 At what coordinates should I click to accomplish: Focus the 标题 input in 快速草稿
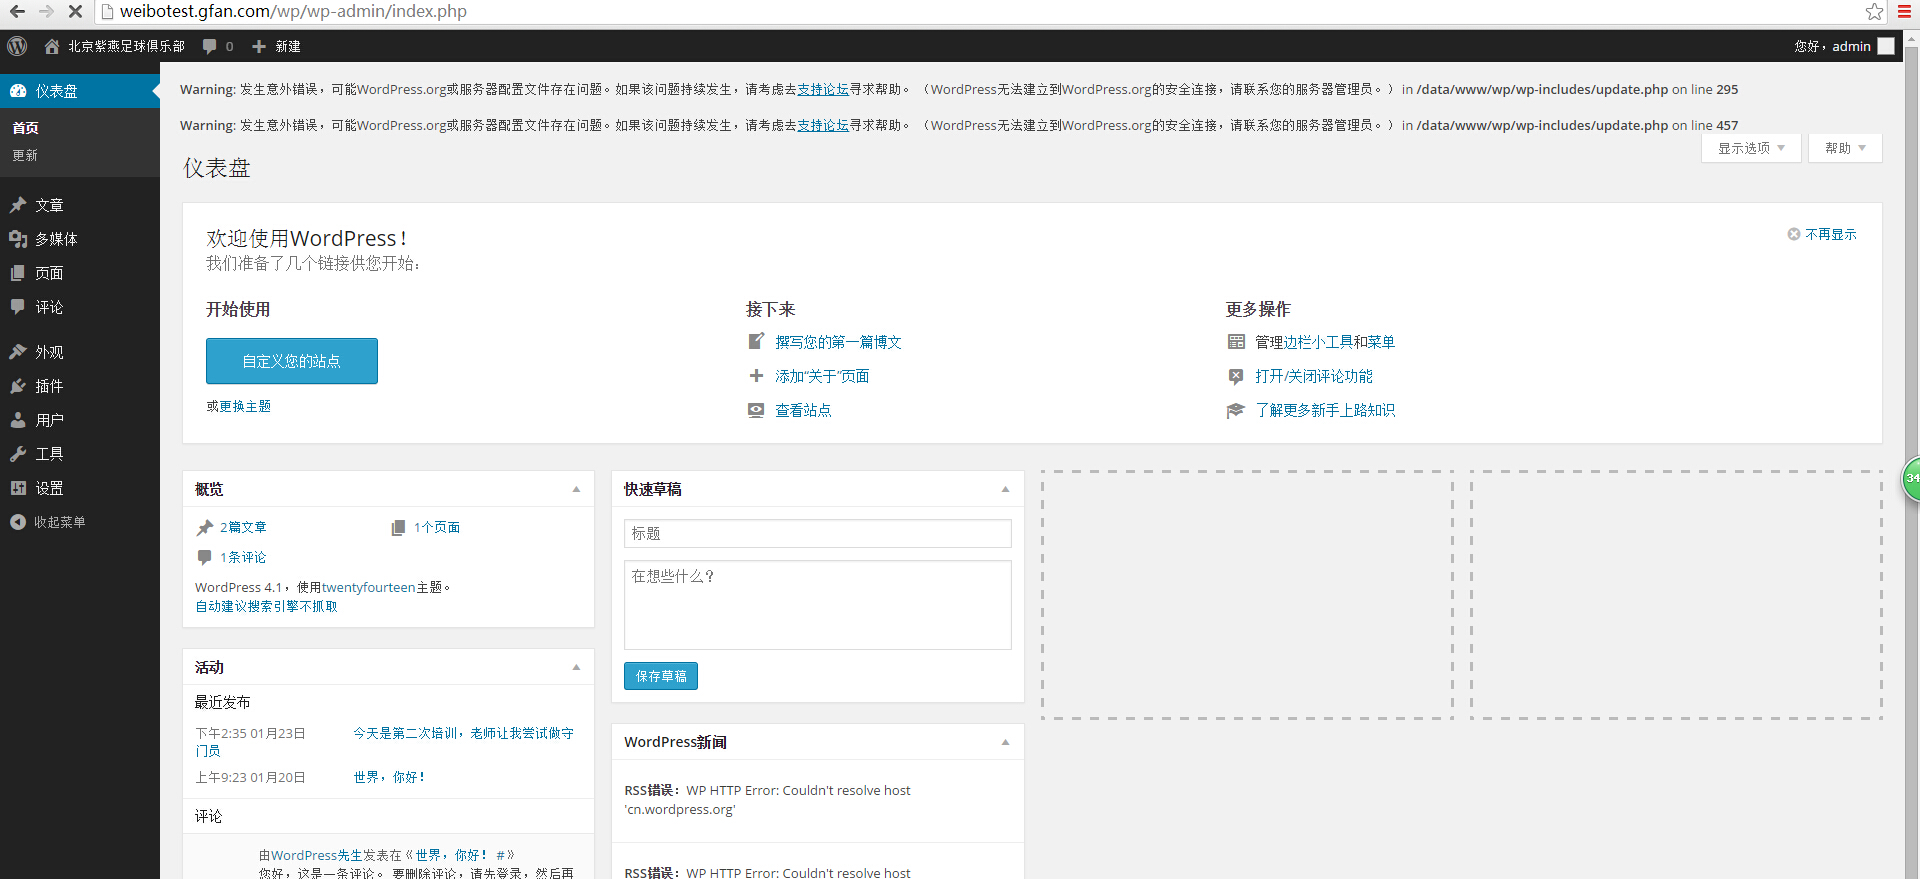point(818,533)
